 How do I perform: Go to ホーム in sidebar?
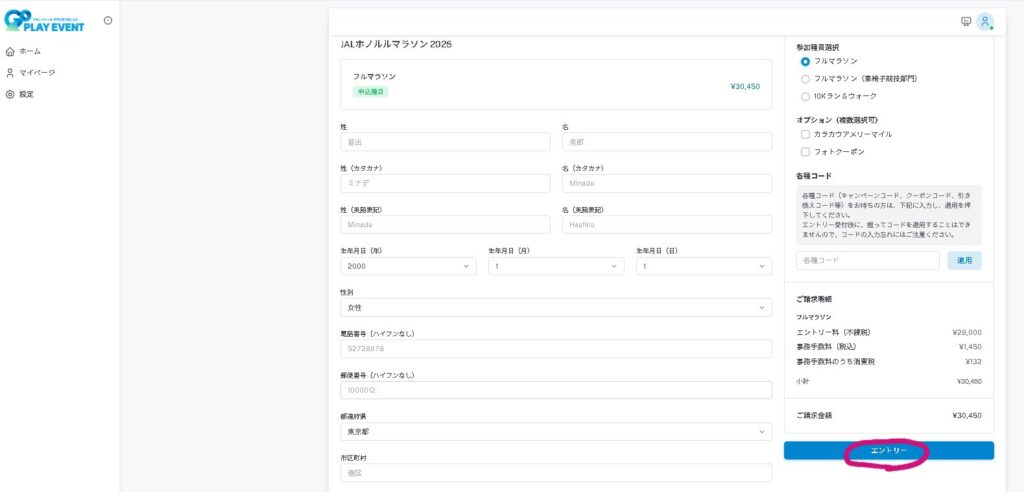point(30,51)
